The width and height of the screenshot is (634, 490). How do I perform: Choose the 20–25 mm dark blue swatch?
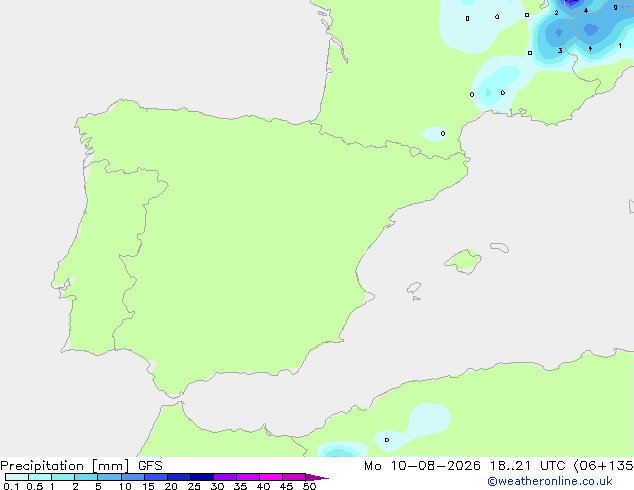pos(179,477)
